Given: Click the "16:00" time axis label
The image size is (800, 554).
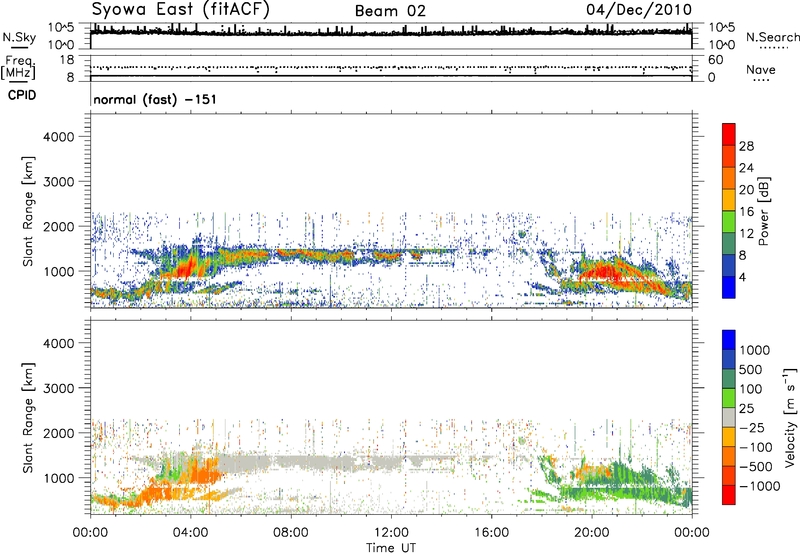Looking at the screenshot, I should coord(491,533).
